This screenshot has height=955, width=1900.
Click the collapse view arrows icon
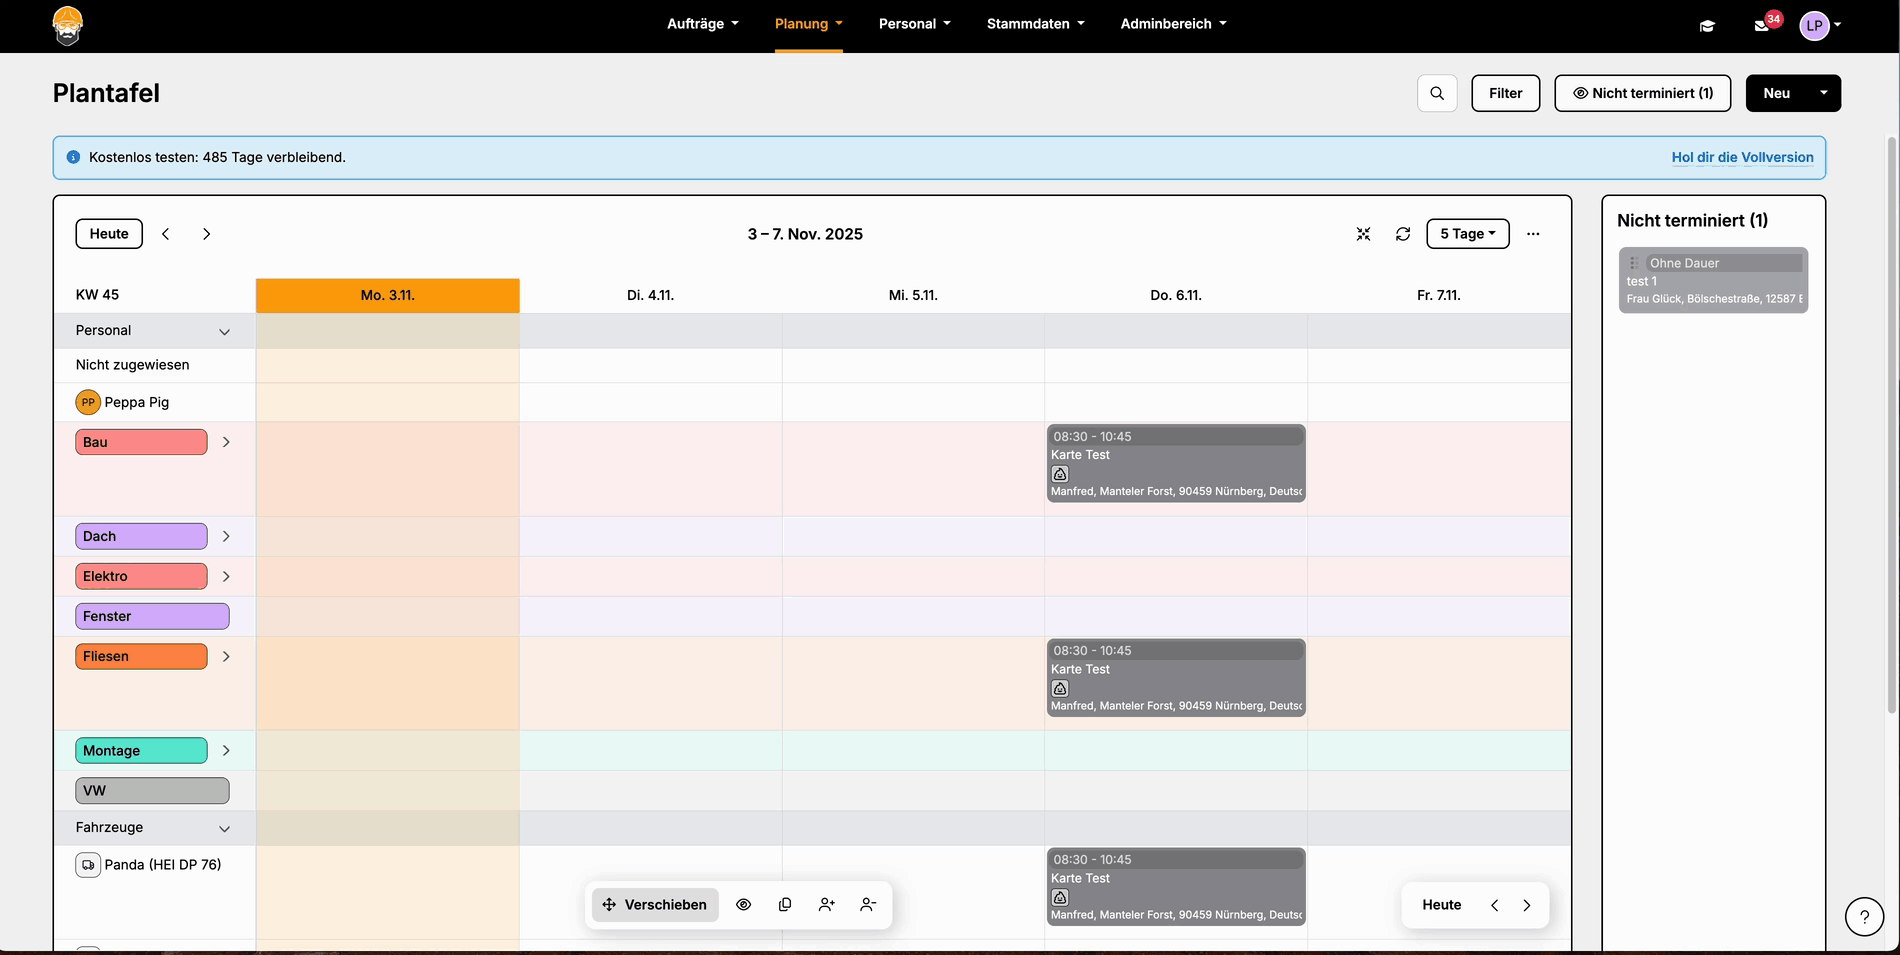(1363, 234)
